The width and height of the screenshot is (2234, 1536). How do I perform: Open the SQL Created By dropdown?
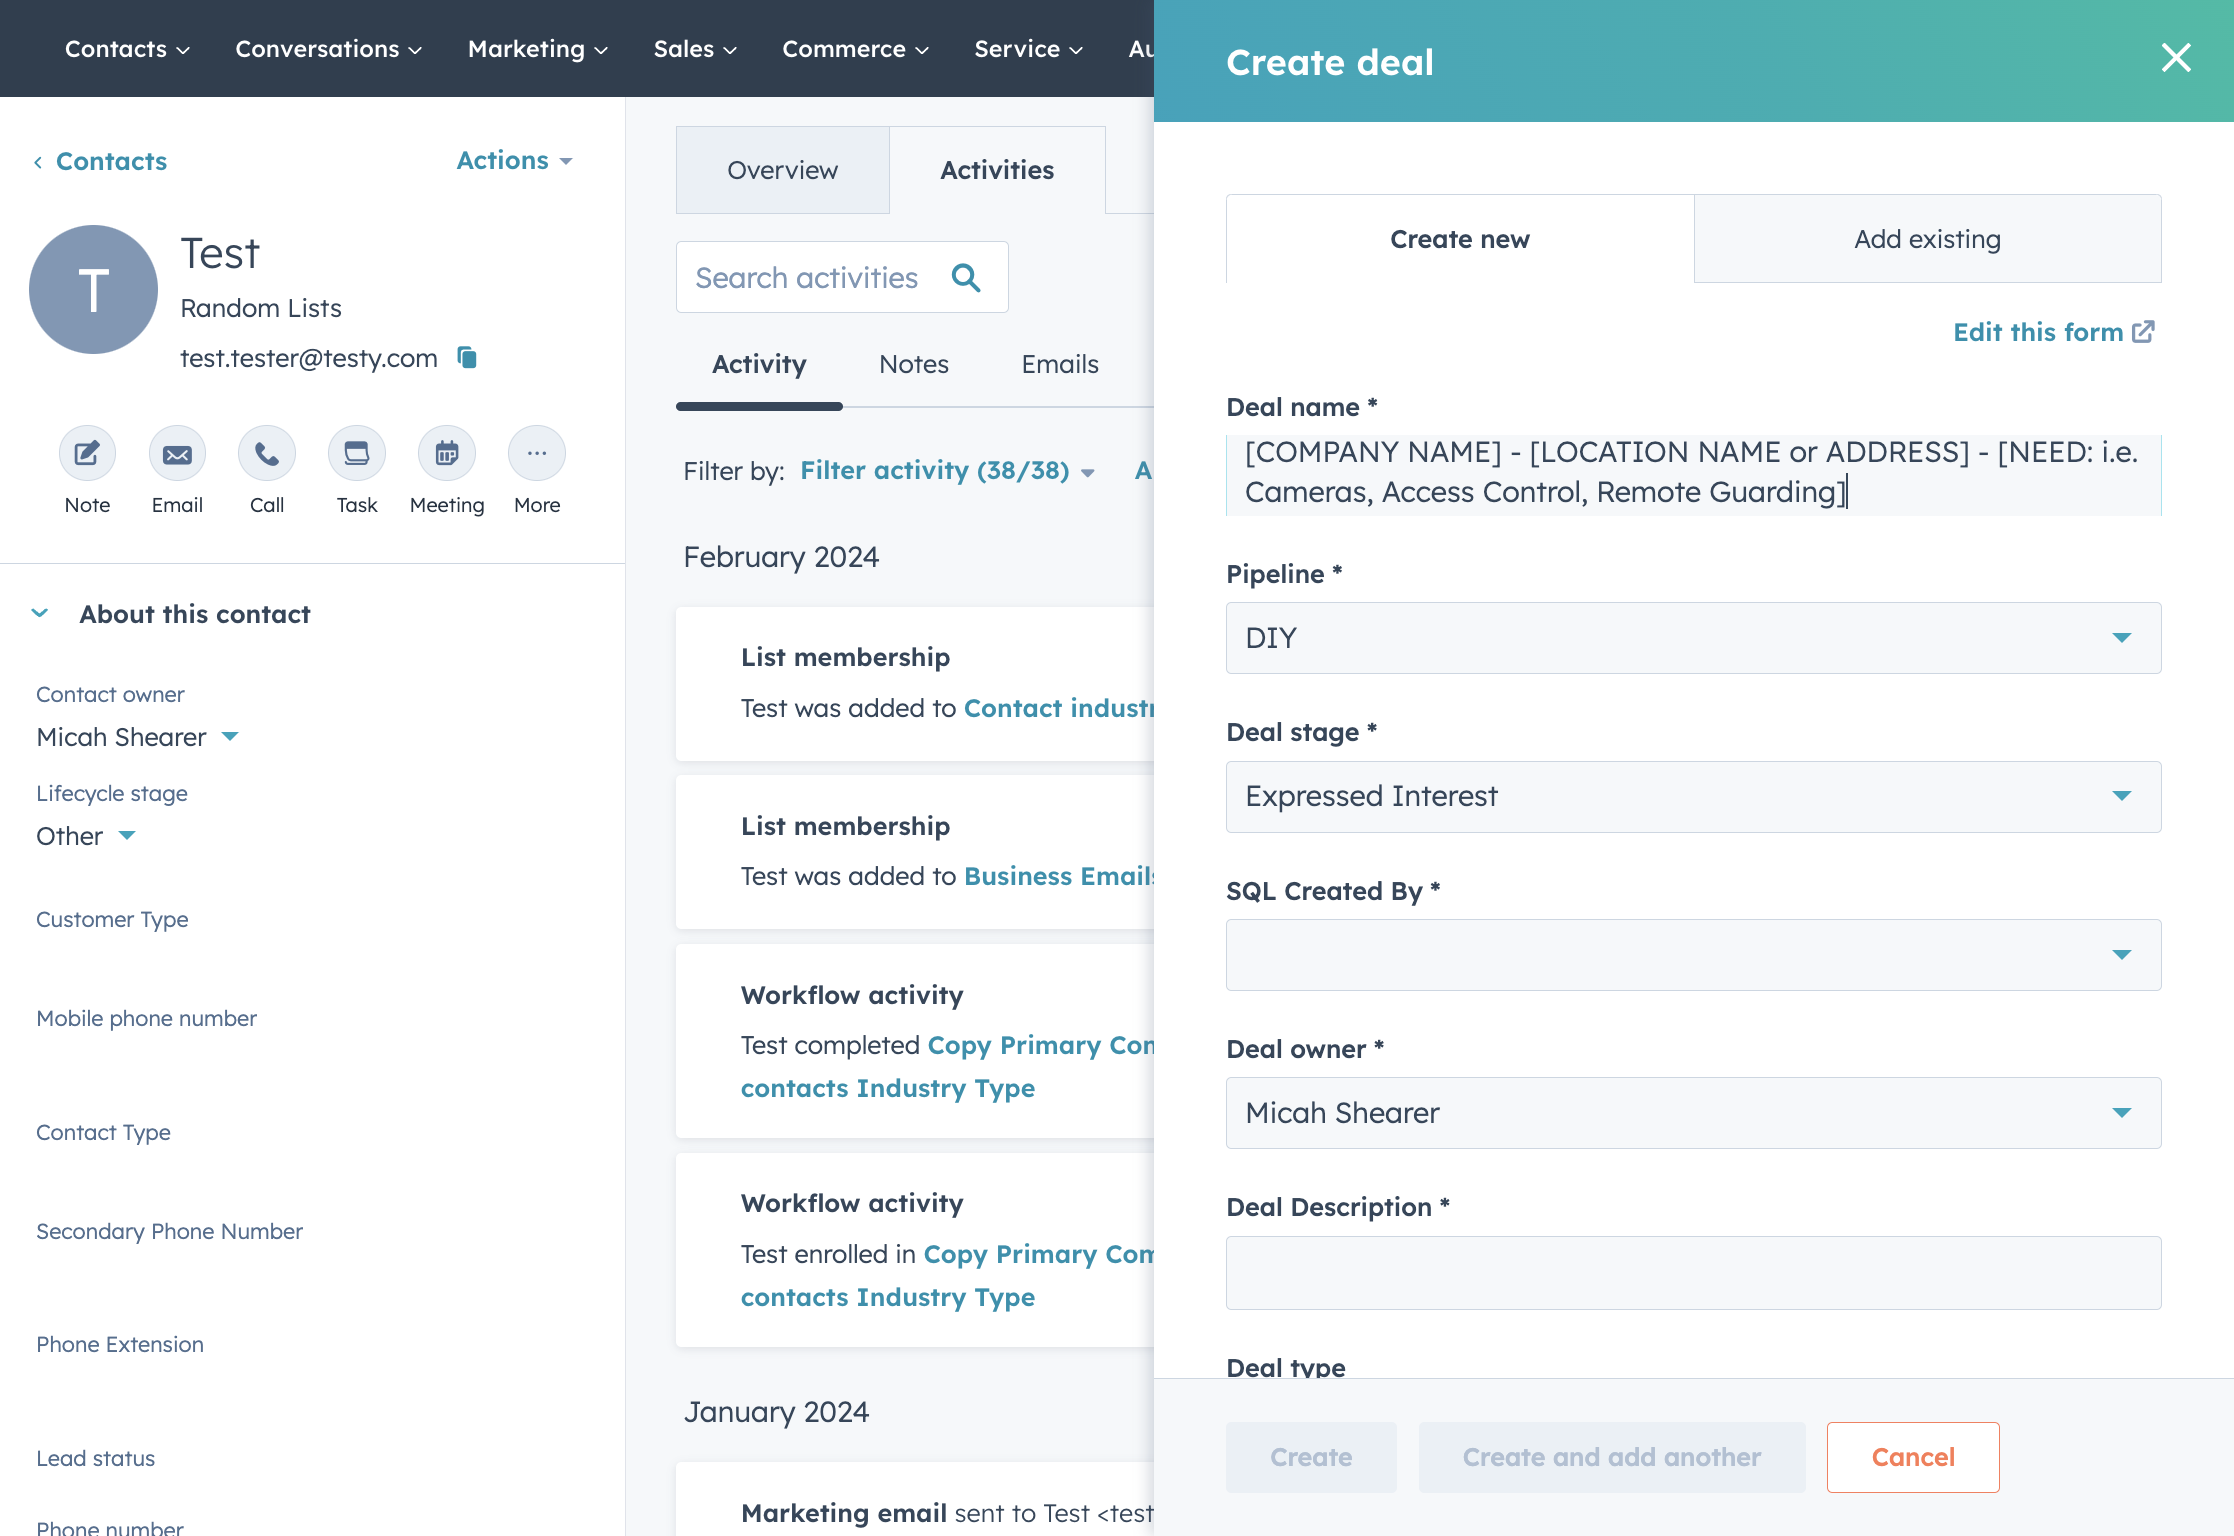tap(1694, 955)
